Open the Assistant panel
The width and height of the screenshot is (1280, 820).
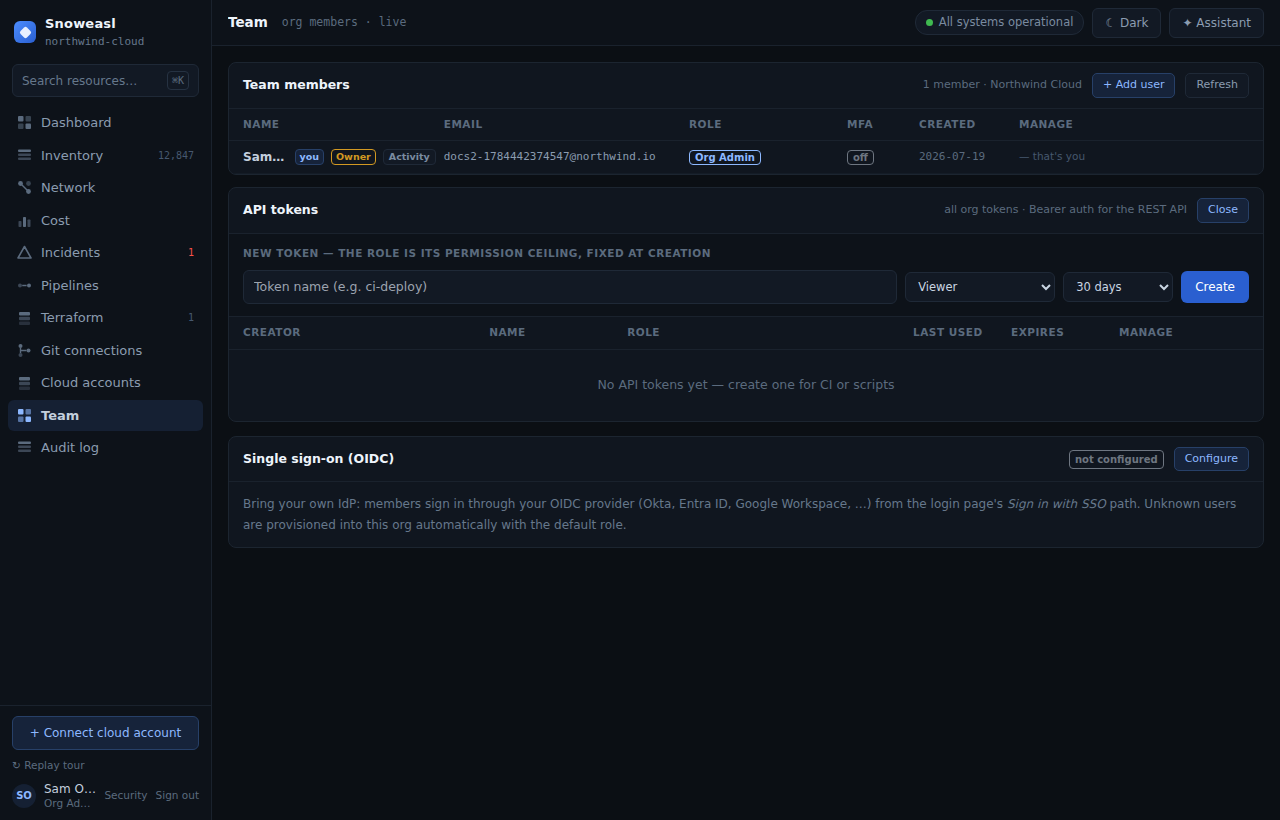1216,23
